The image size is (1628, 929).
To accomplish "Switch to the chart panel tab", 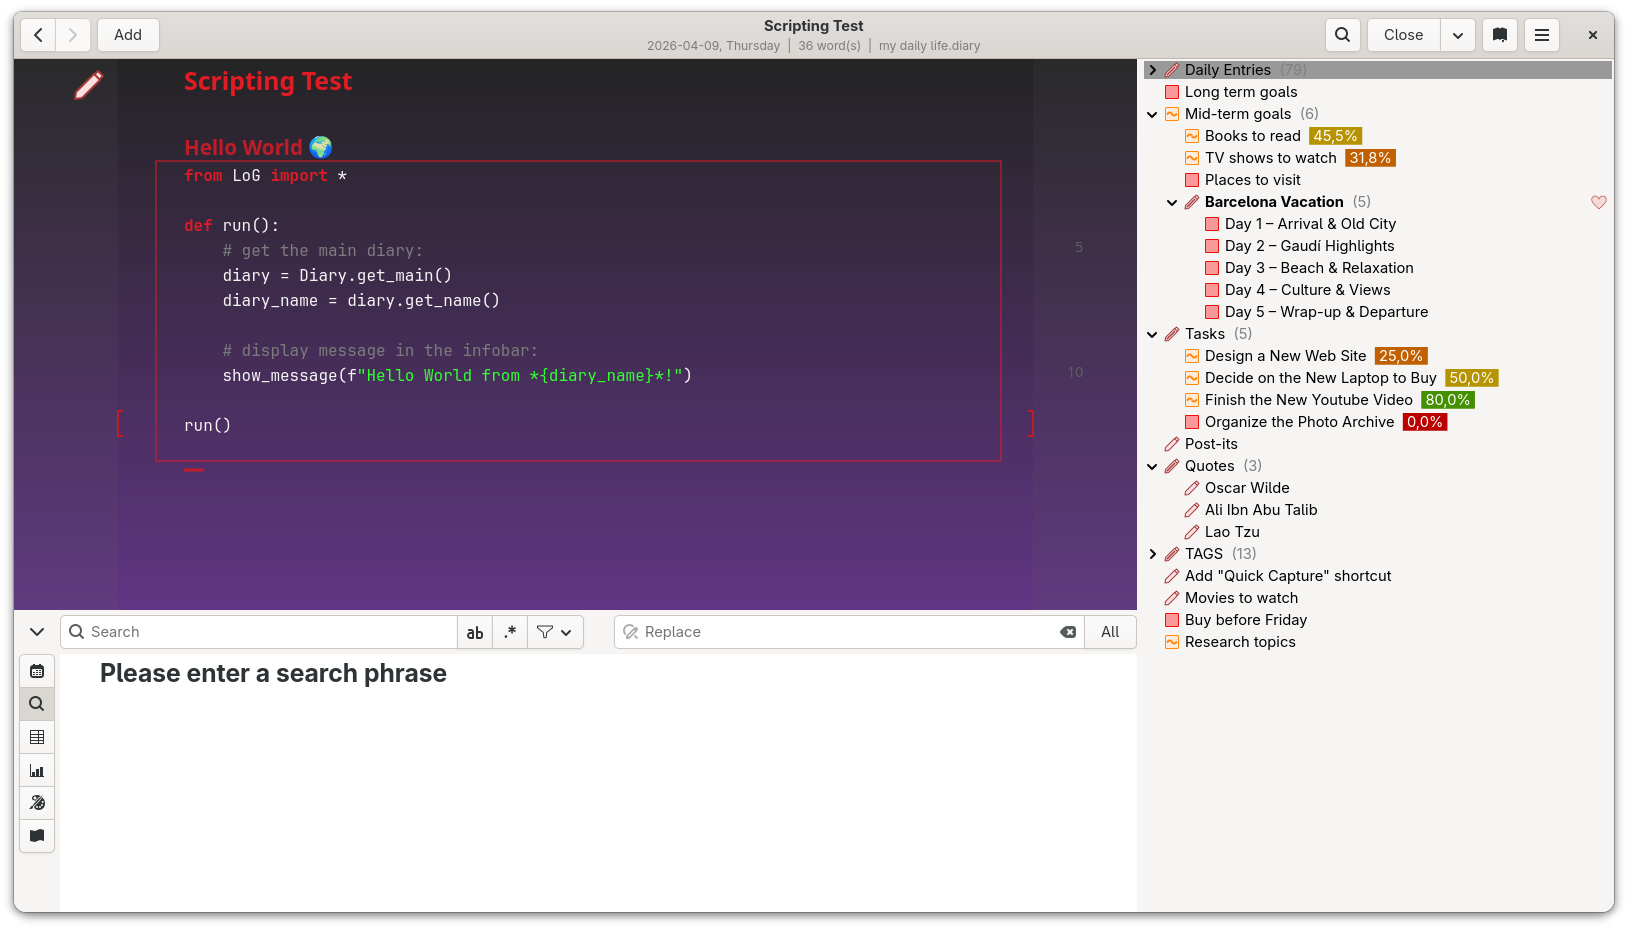I will tap(37, 770).
